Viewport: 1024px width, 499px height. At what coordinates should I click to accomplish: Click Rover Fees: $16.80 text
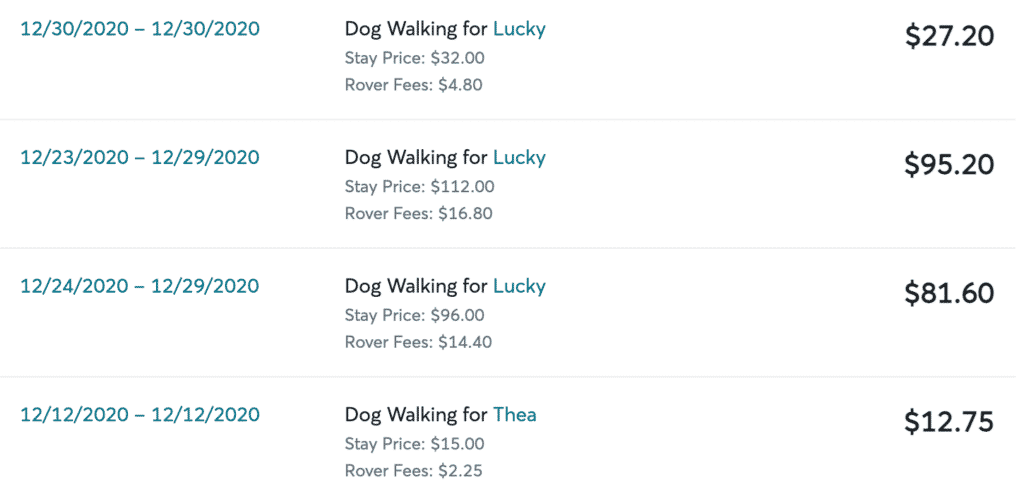coord(419,214)
